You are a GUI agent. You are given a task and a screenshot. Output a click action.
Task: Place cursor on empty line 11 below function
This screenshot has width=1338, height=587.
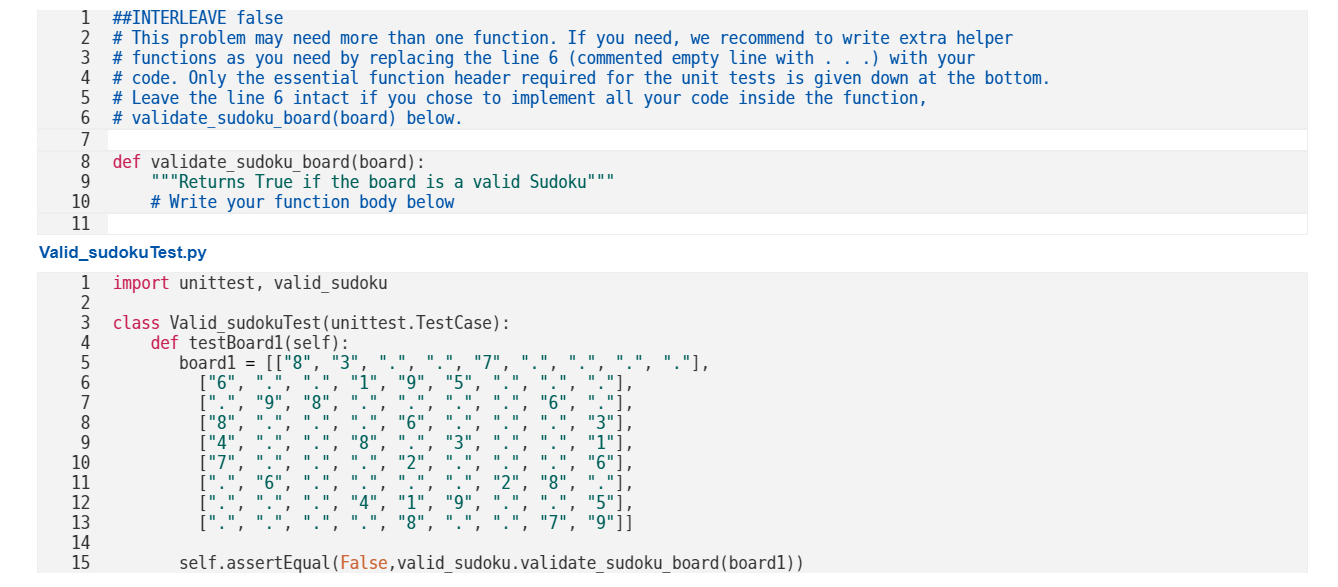tap(707, 223)
